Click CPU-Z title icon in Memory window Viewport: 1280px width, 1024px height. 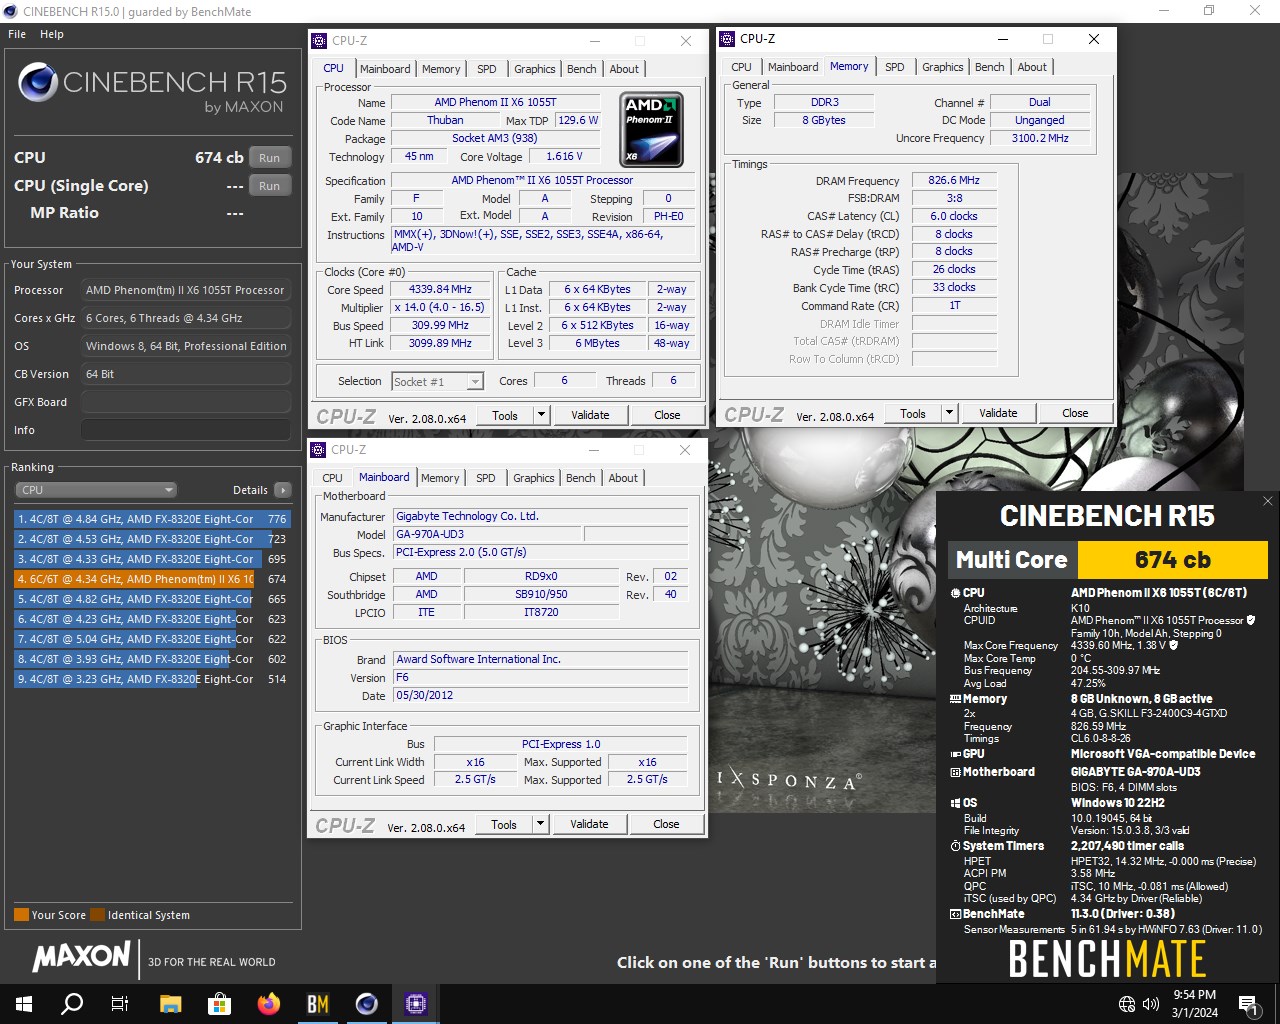tap(727, 39)
